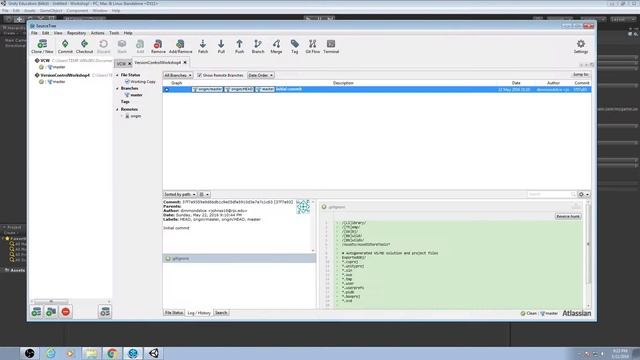The image size is (640, 360).
Task: Open SourceTree Settings gear
Action: click(581, 47)
